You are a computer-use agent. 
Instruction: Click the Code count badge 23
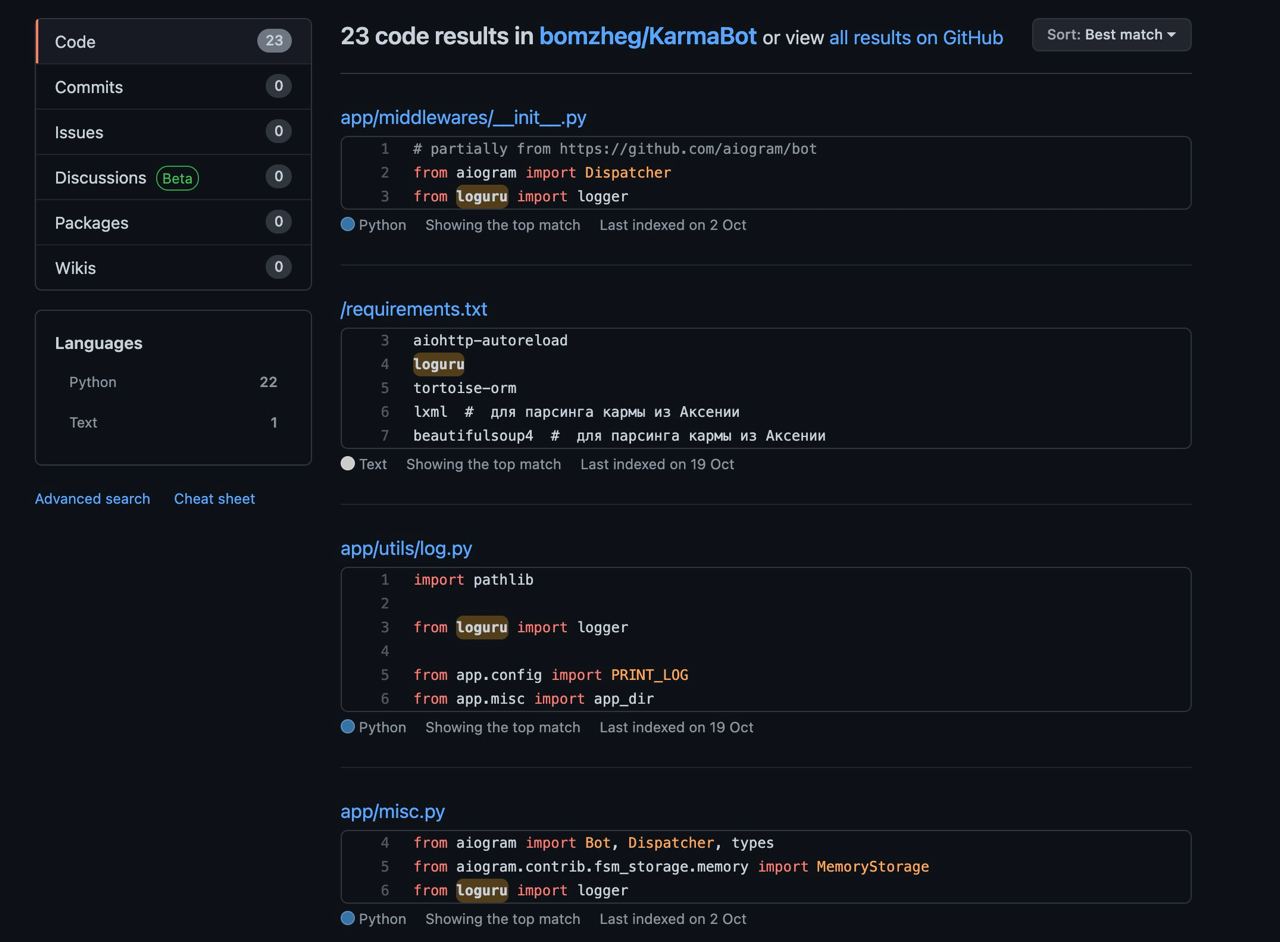[x=274, y=41]
